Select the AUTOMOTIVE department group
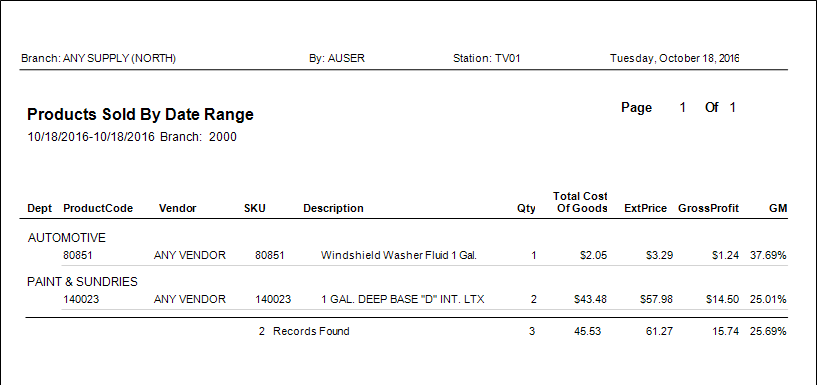The width and height of the screenshot is (817, 385). point(67,238)
